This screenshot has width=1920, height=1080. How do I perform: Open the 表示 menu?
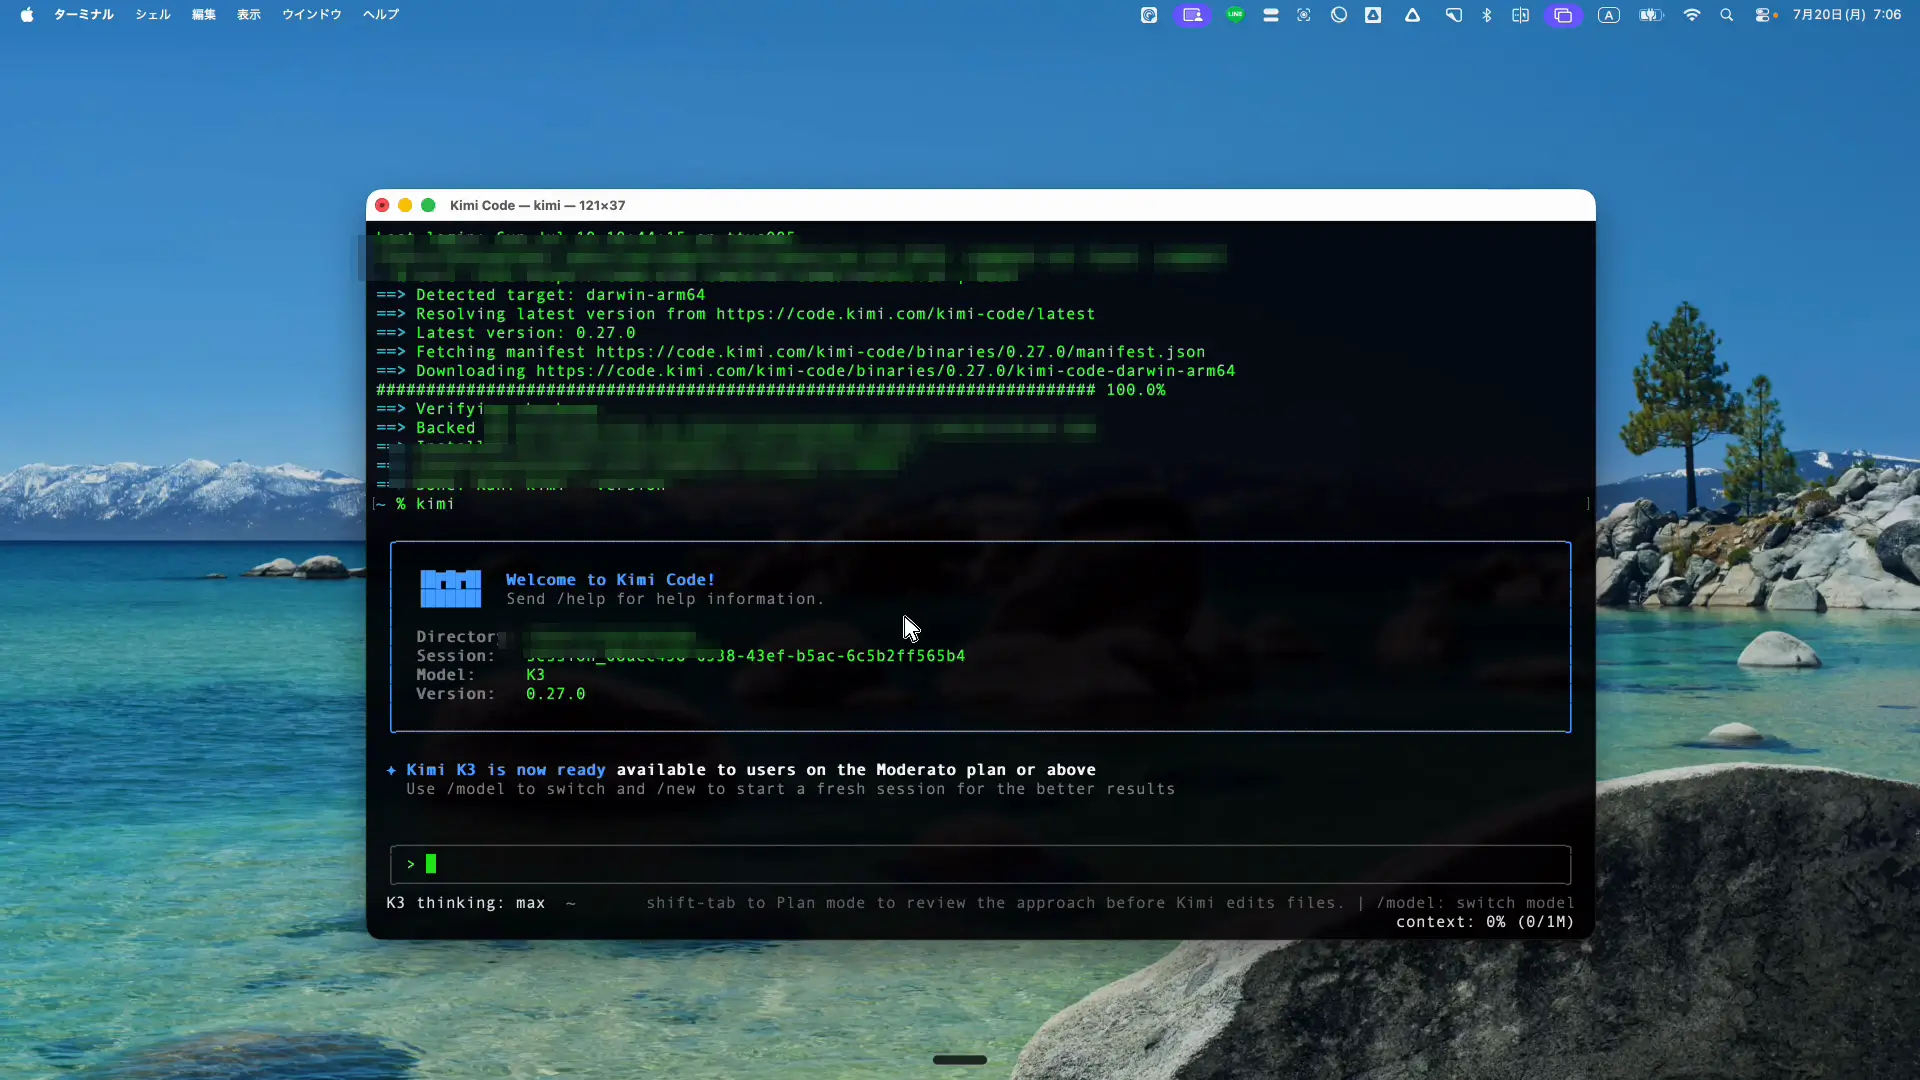(249, 15)
